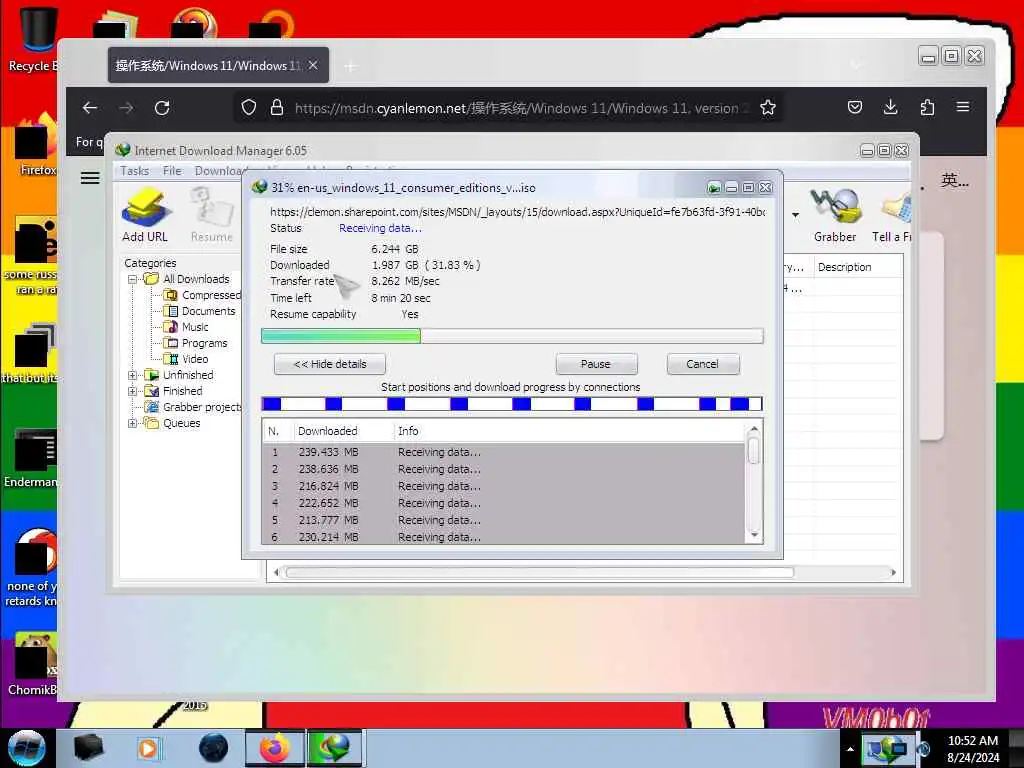Click the connections list vertical scrollbar thumb
This screenshot has width=1024, height=768.
(754, 451)
